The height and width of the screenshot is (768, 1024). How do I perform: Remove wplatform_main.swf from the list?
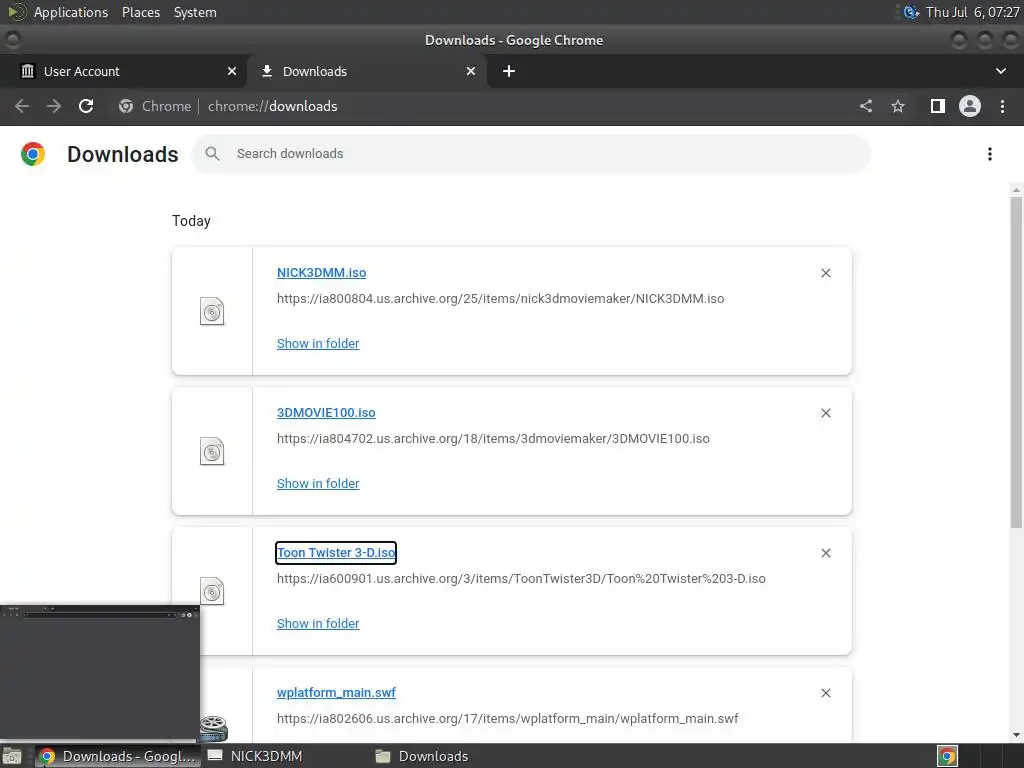825,693
